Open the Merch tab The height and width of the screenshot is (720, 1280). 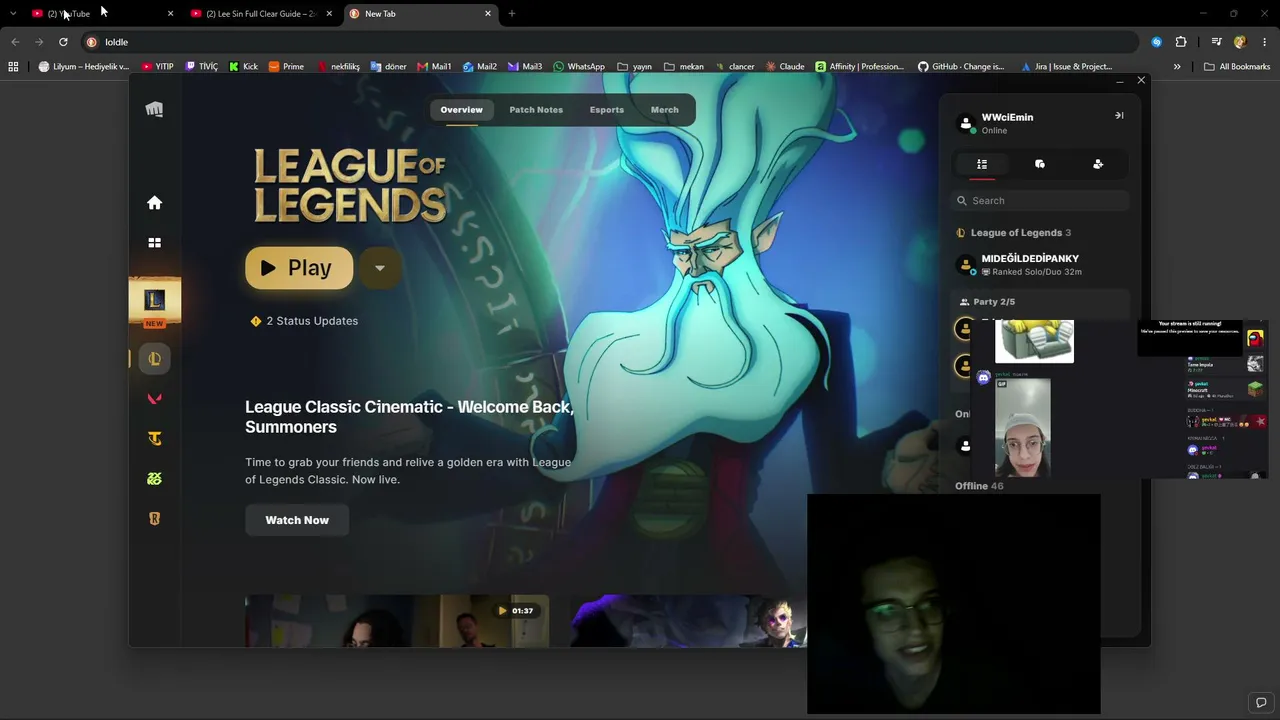coord(665,110)
